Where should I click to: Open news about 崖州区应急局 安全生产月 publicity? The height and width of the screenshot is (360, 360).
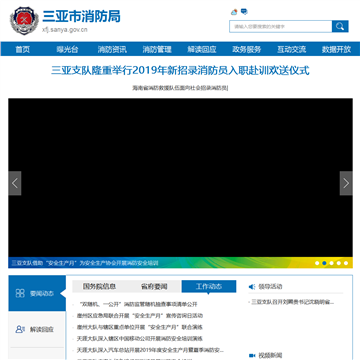(x=140, y=316)
